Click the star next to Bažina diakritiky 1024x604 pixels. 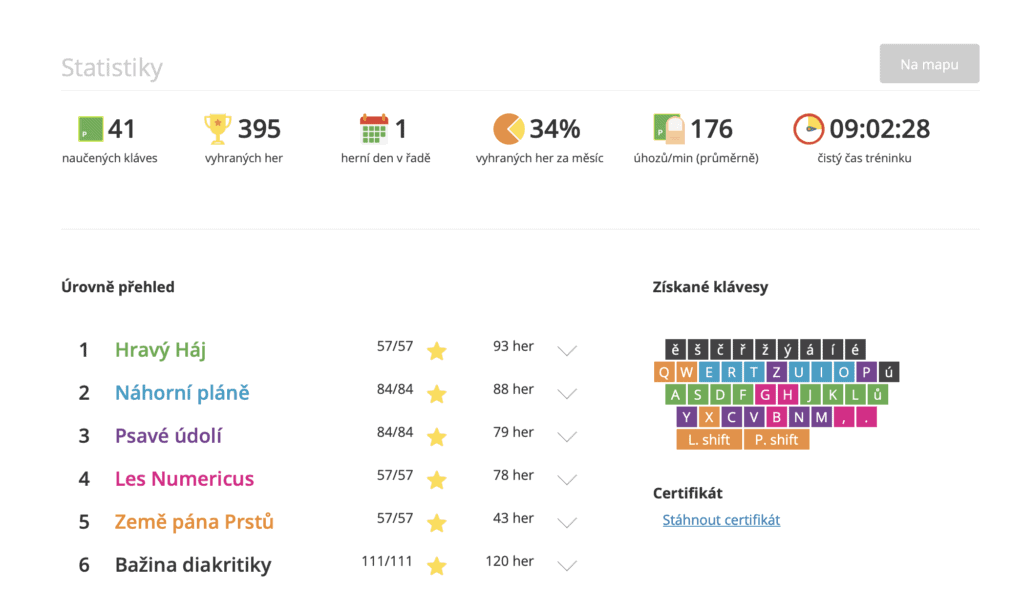(436, 566)
